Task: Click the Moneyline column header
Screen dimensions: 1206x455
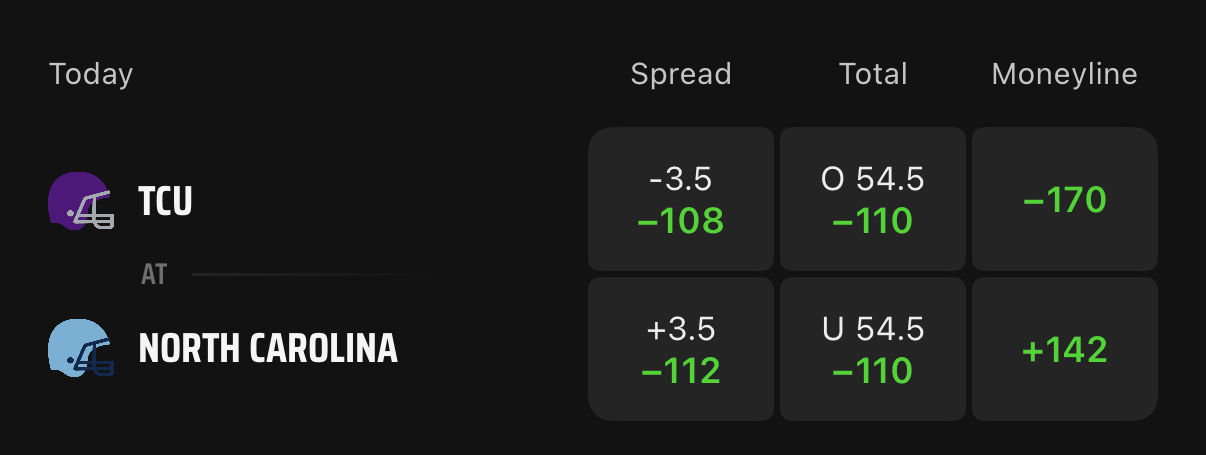Action: [1065, 74]
